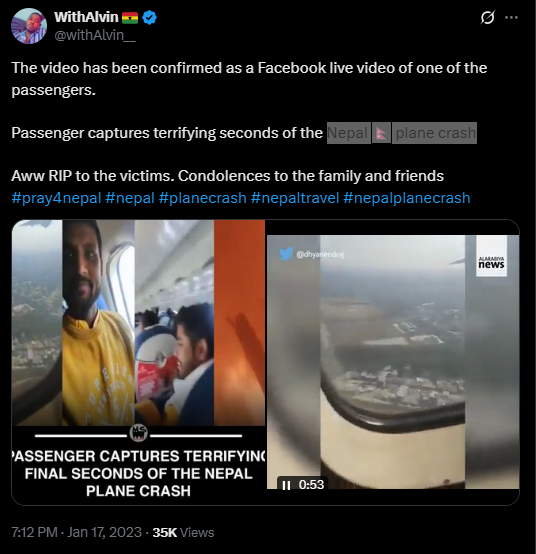
Task: Click the Al Arabiya news logo
Action: pyautogui.click(x=491, y=256)
